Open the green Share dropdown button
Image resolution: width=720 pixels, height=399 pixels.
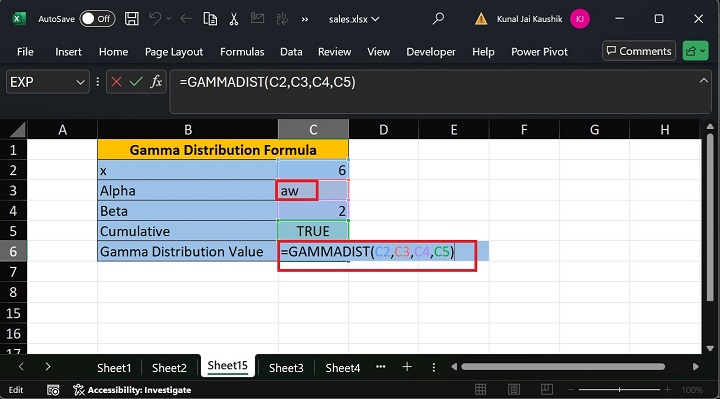[696, 51]
